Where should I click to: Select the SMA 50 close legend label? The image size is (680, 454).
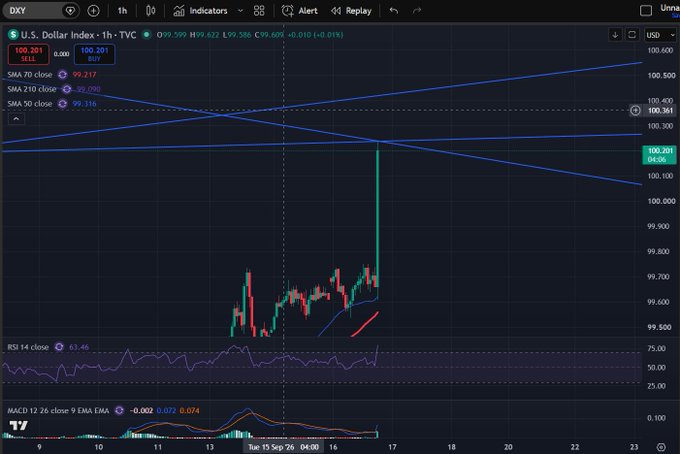coord(29,104)
